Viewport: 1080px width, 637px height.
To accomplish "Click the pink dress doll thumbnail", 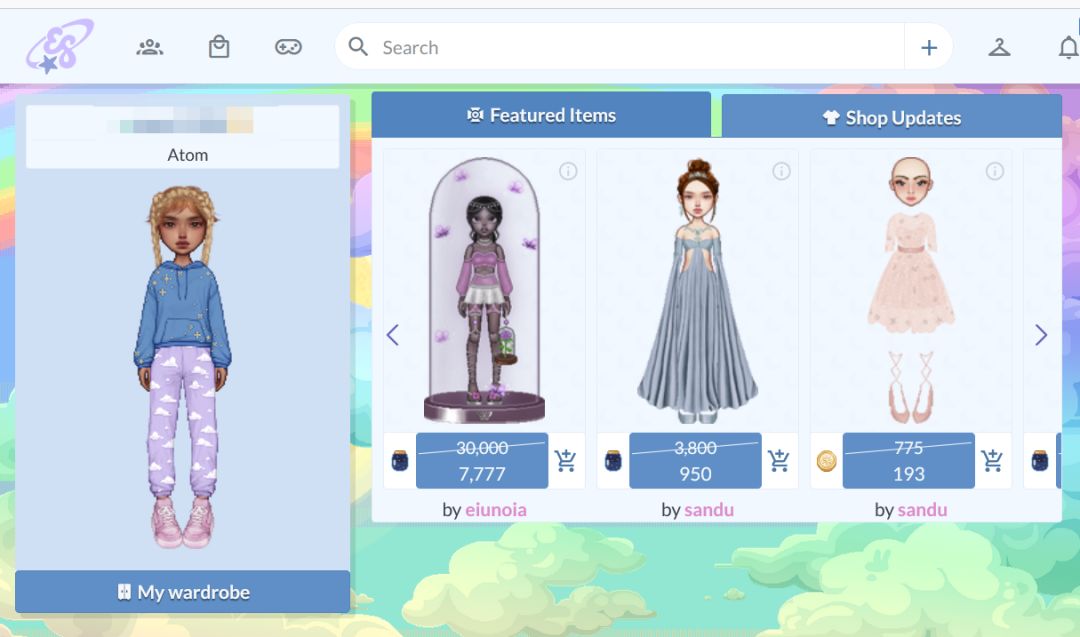I will tap(911, 289).
